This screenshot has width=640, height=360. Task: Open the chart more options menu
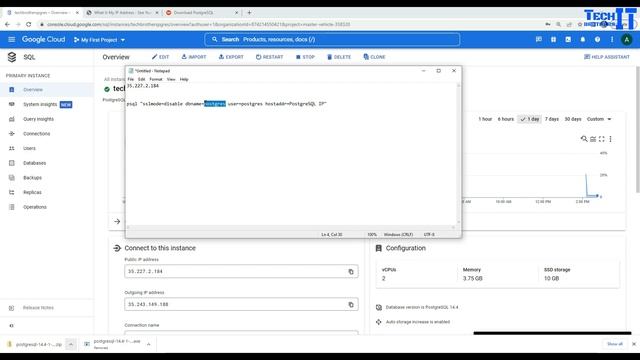click(x=611, y=139)
